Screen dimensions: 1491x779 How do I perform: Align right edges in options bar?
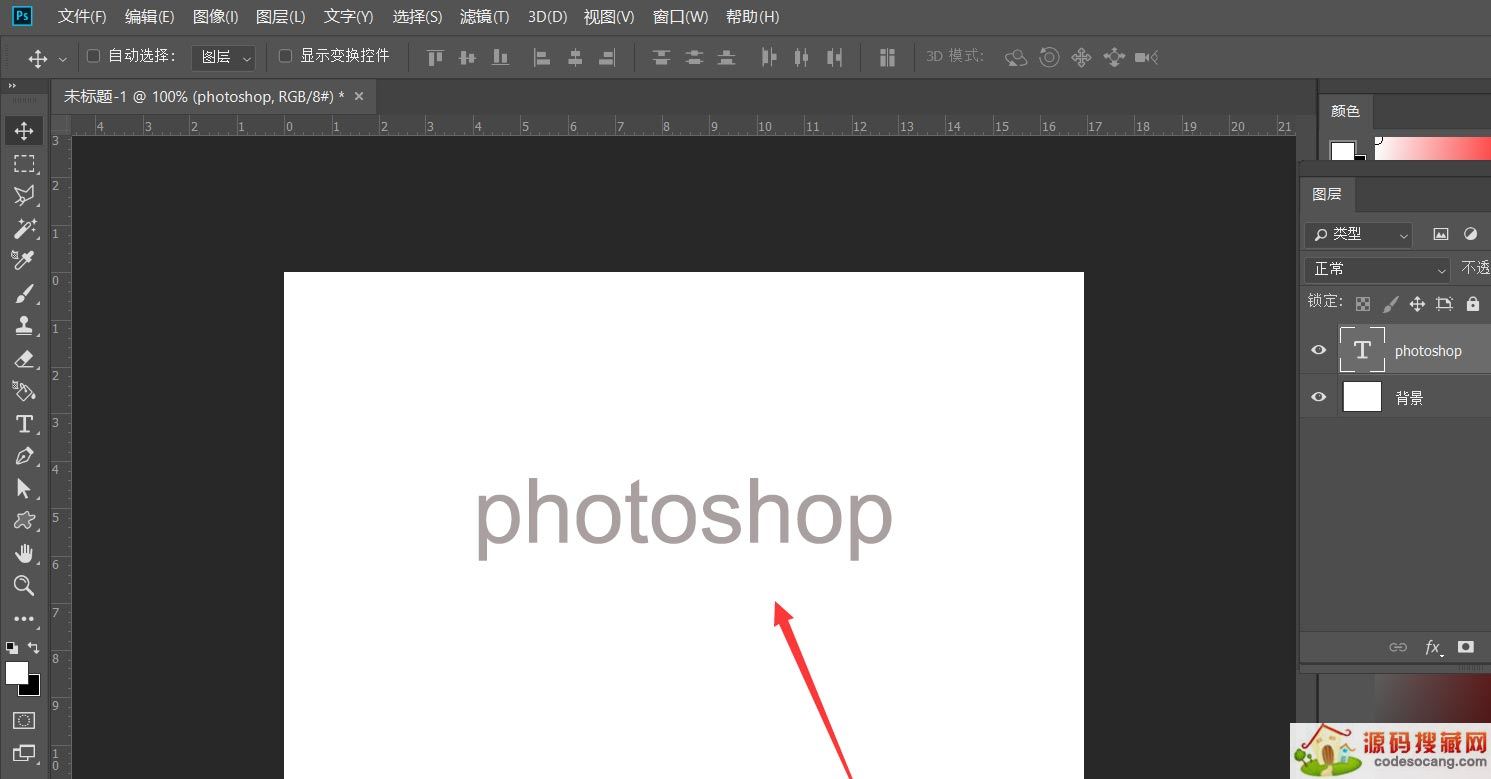point(607,58)
